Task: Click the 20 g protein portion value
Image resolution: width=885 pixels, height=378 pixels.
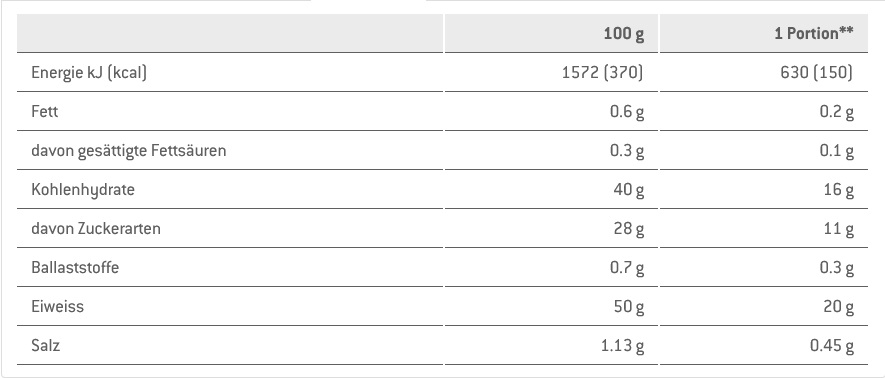Action: click(838, 306)
